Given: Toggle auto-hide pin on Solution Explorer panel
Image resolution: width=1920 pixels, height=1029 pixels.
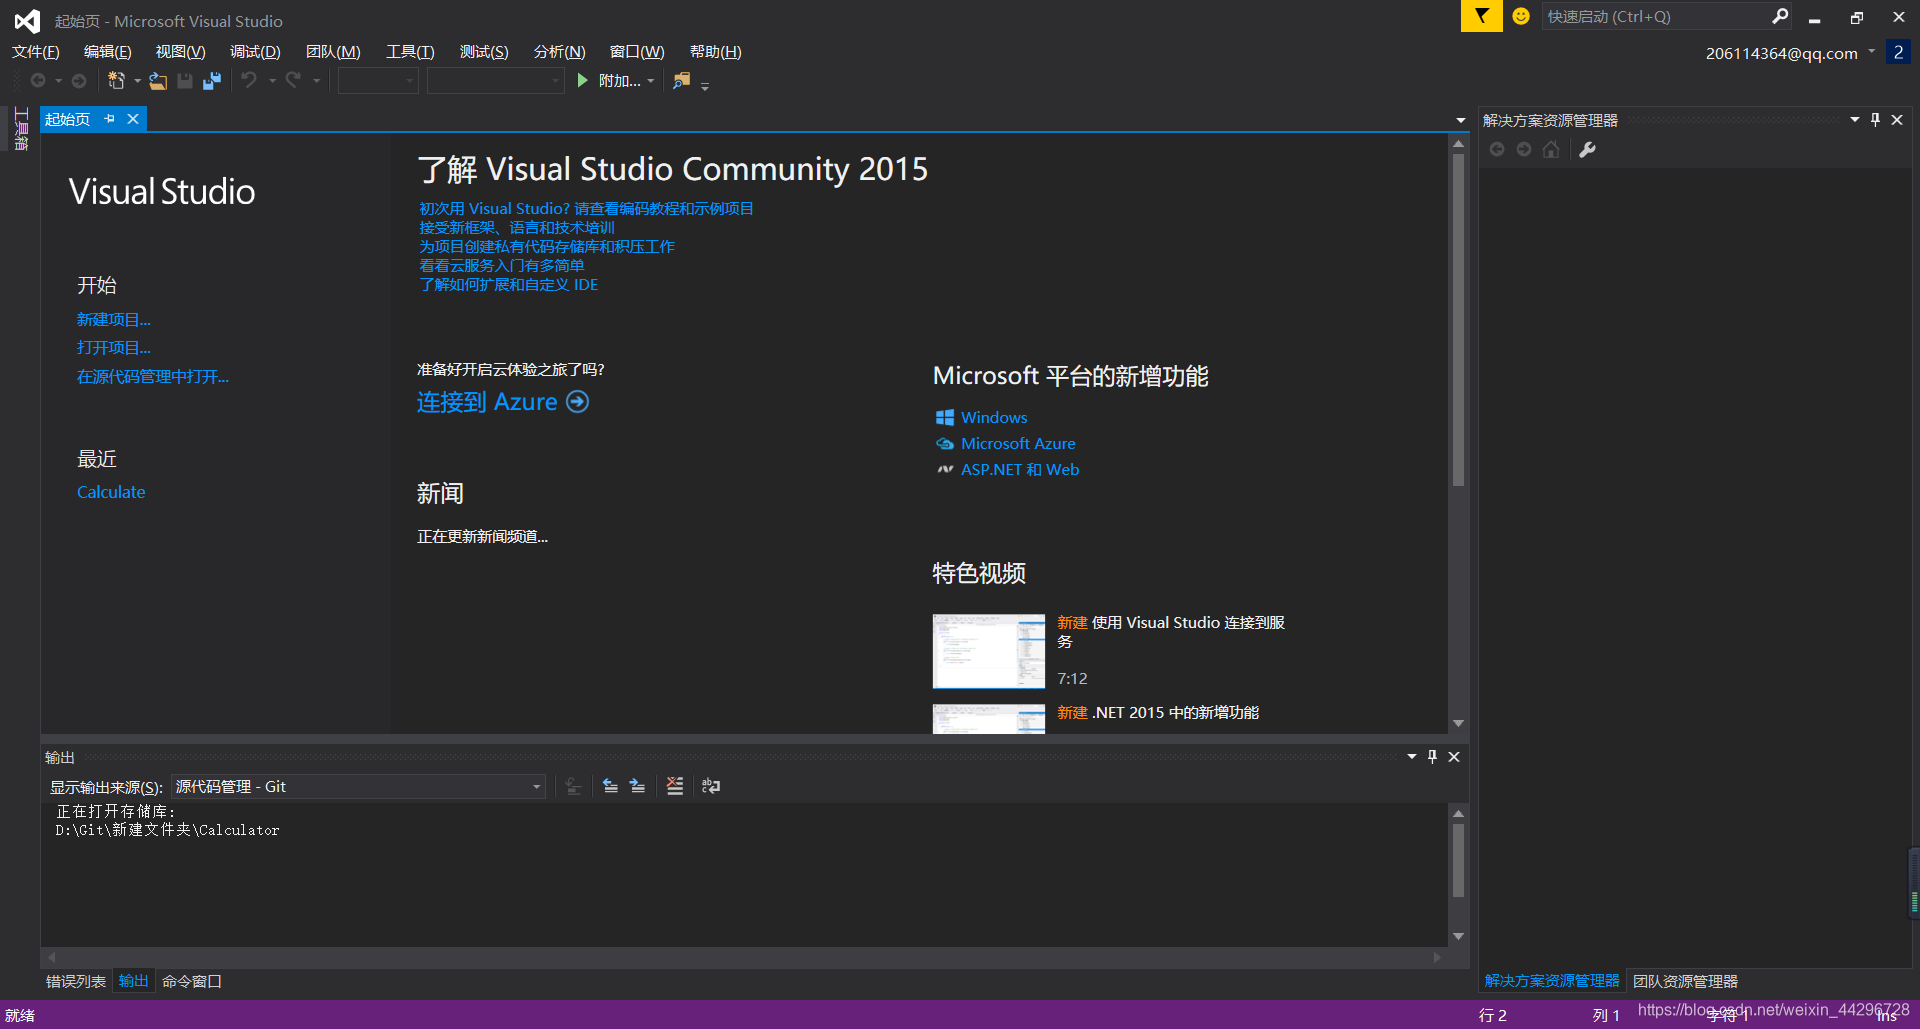Looking at the screenshot, I should [1875, 119].
